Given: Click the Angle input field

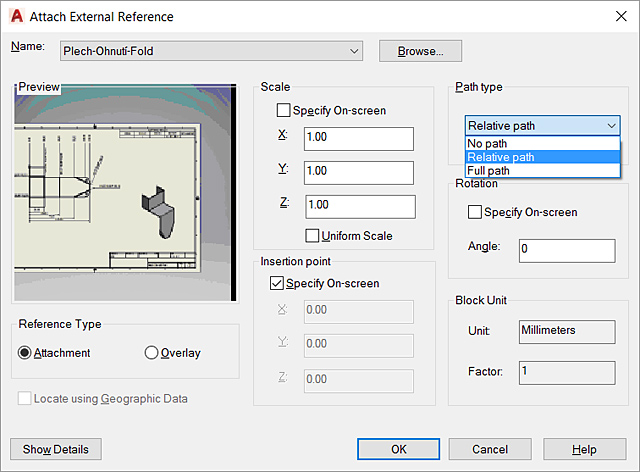Looking at the screenshot, I should click(x=567, y=251).
